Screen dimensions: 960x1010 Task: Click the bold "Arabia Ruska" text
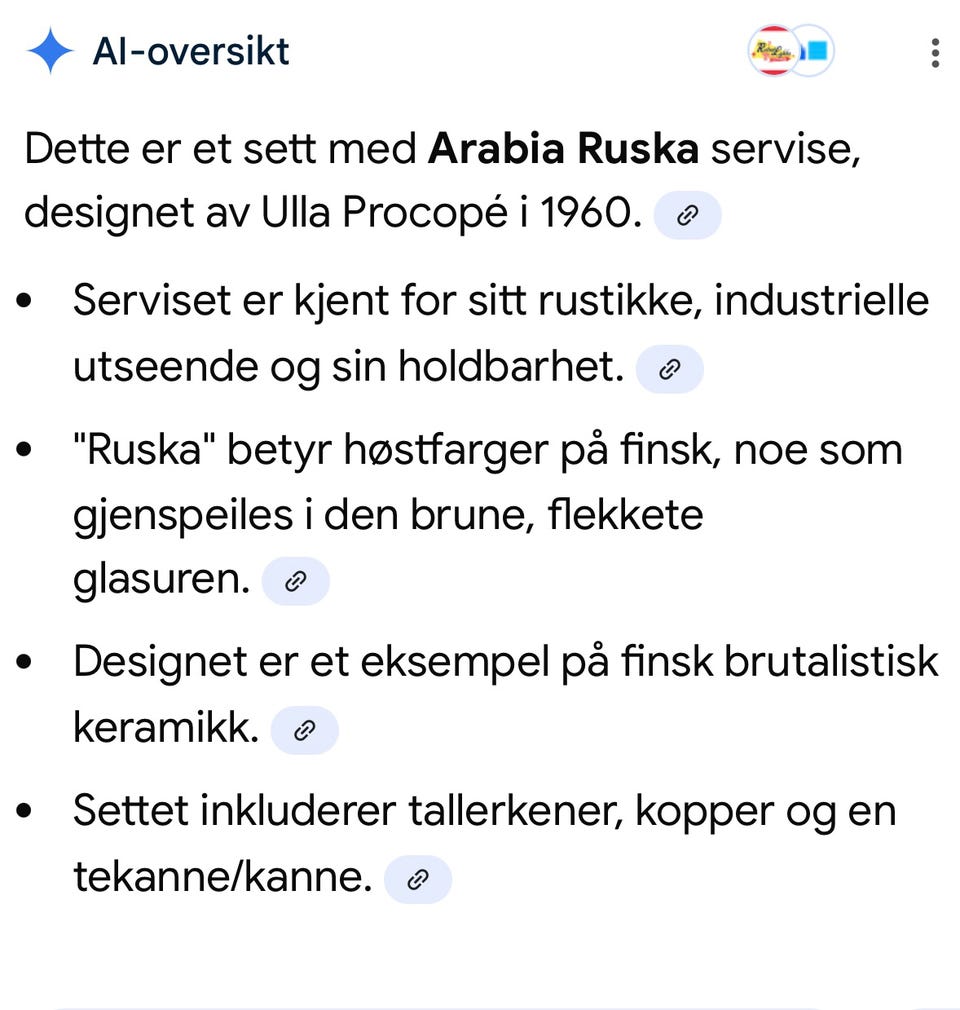tap(564, 148)
